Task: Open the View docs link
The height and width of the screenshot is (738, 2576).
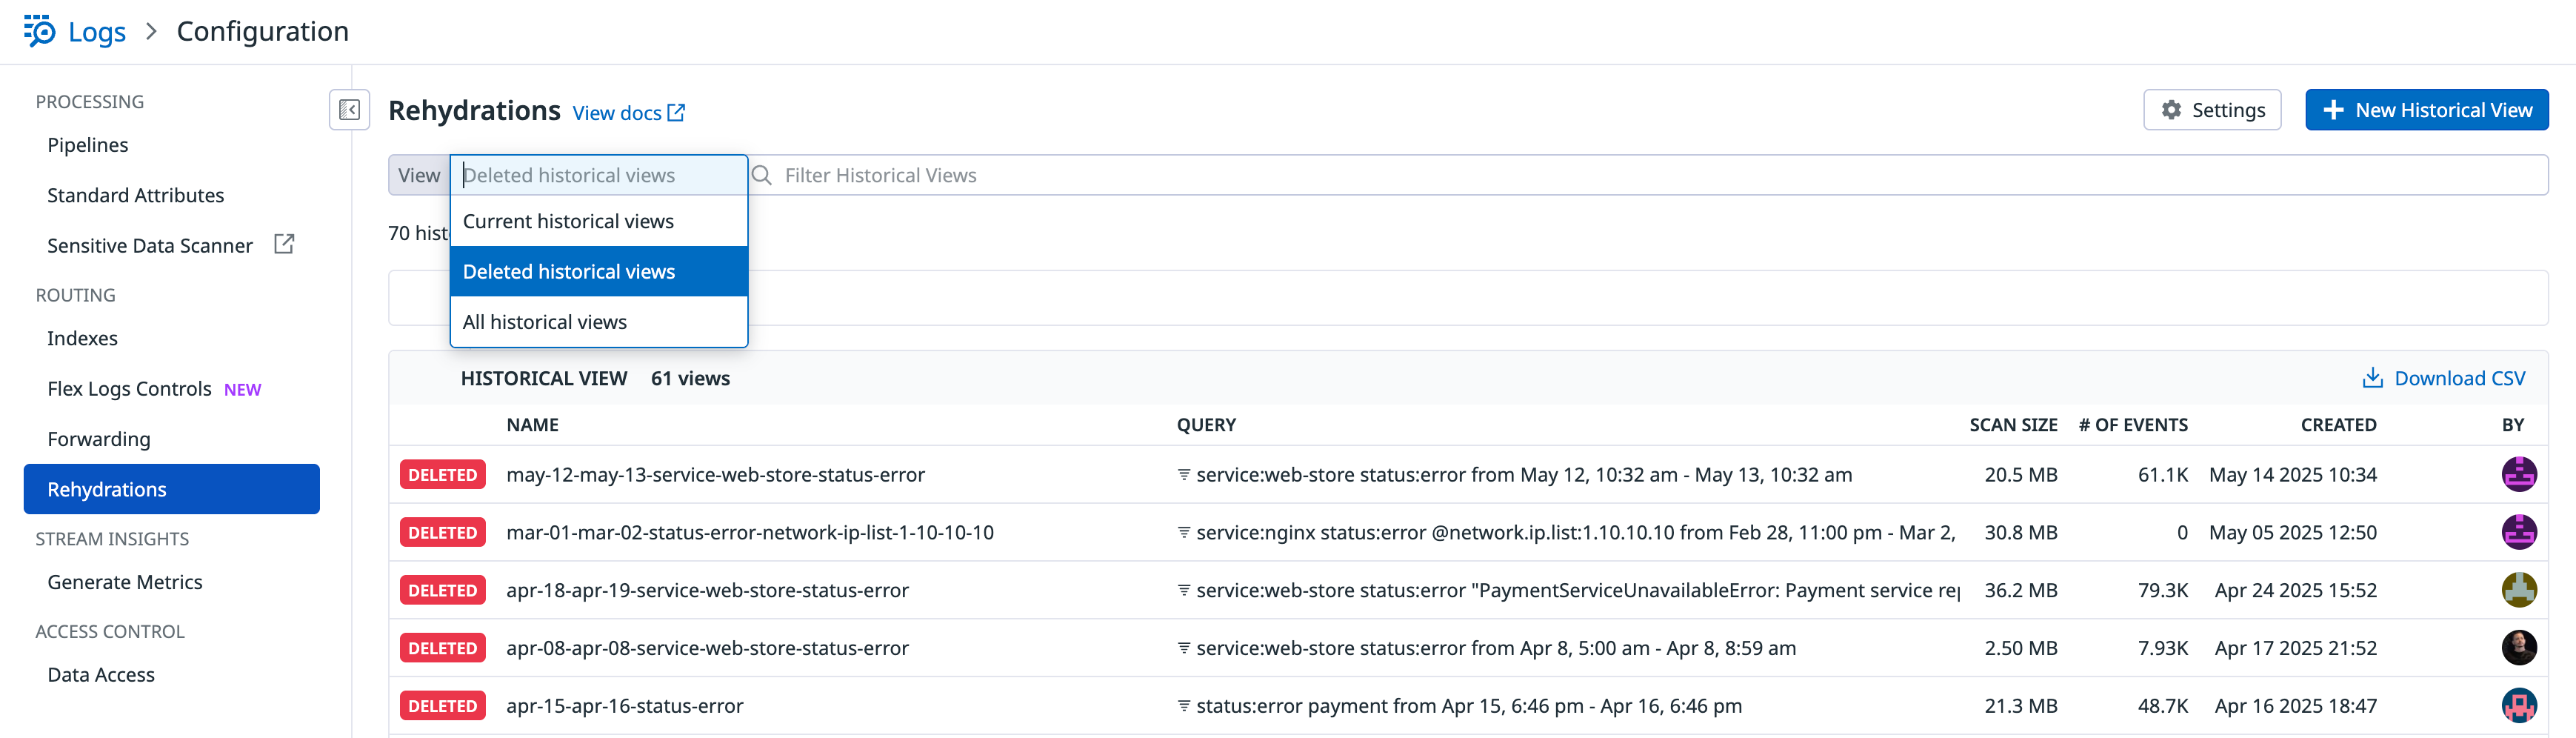Action: [628, 113]
